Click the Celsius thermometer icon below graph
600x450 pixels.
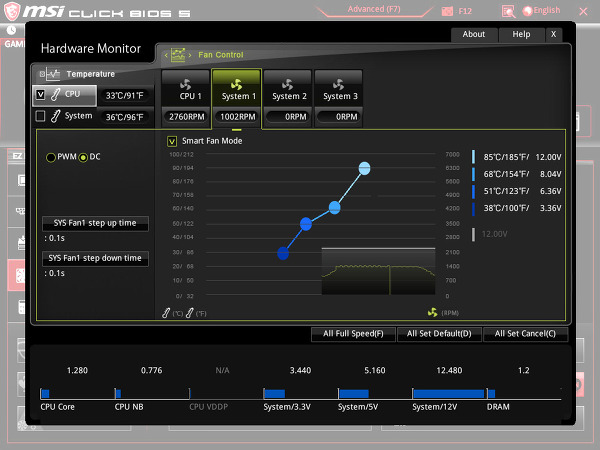tap(166, 313)
